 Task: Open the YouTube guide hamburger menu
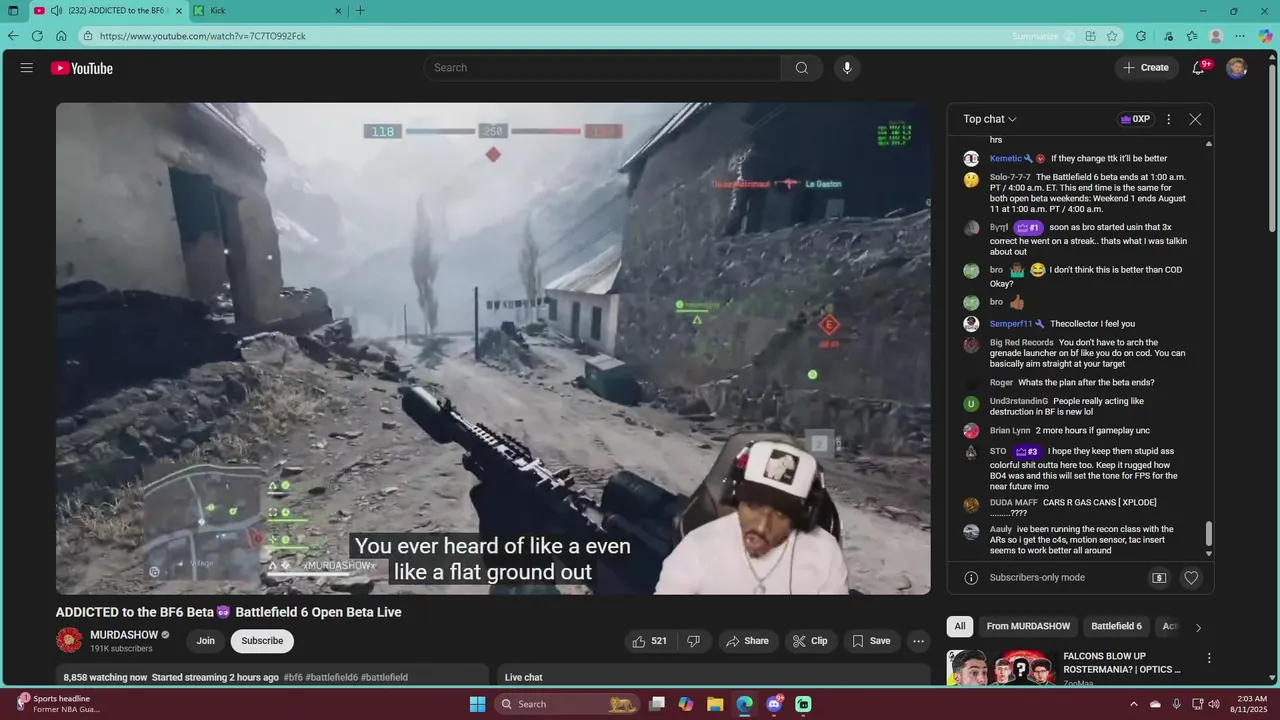(x=27, y=68)
